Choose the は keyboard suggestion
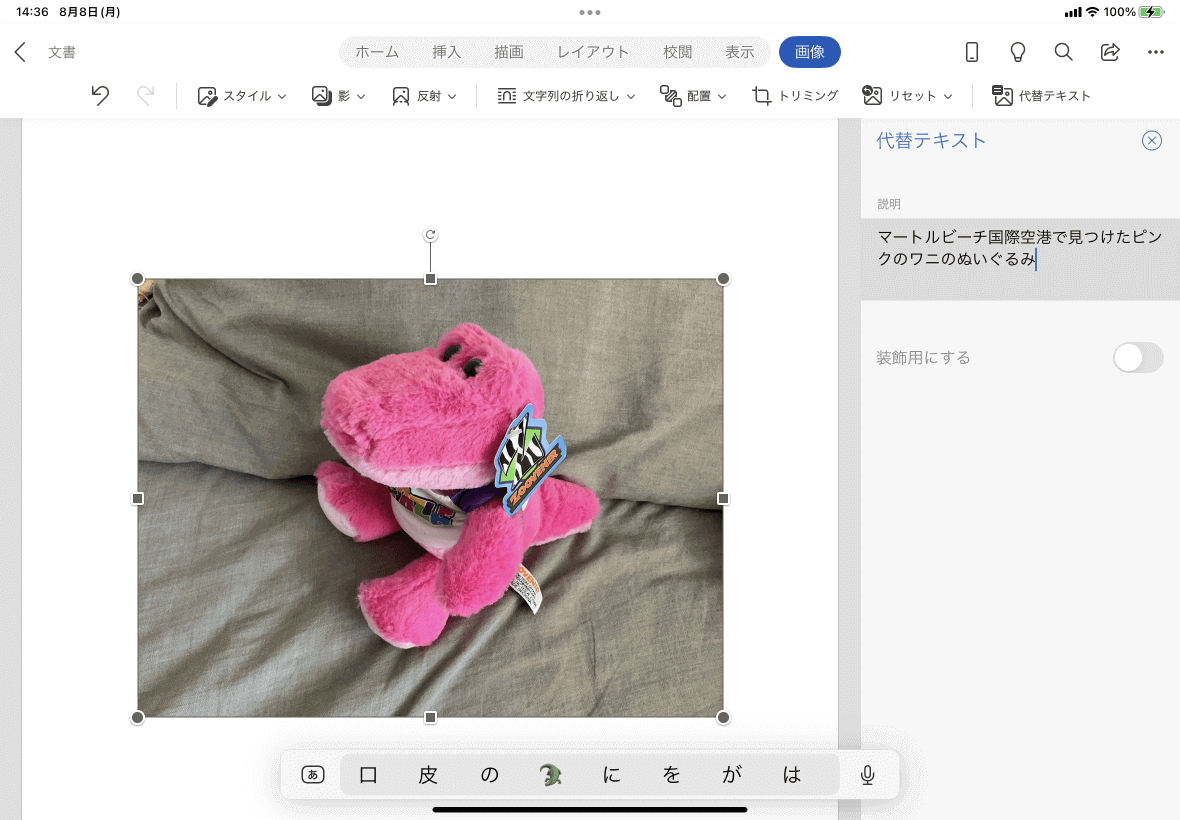Screen dimensions: 1180x820 (792, 775)
